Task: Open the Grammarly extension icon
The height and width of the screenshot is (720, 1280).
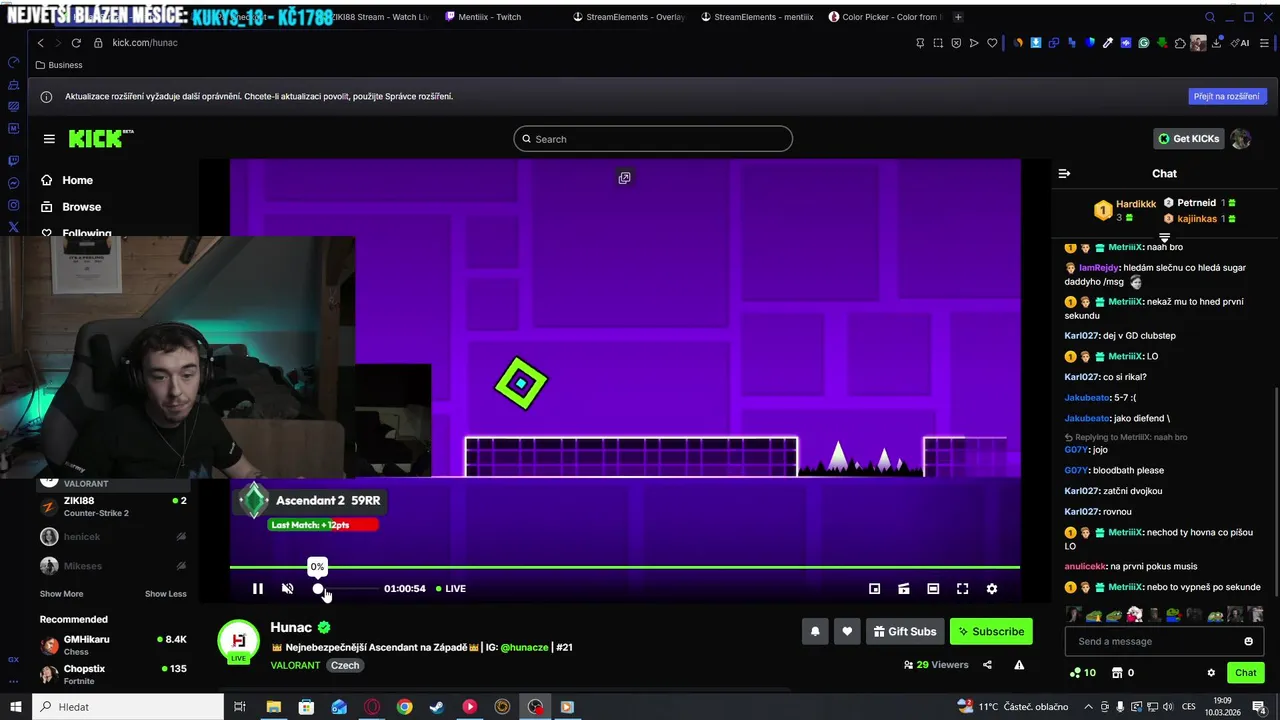Action: tap(1144, 43)
